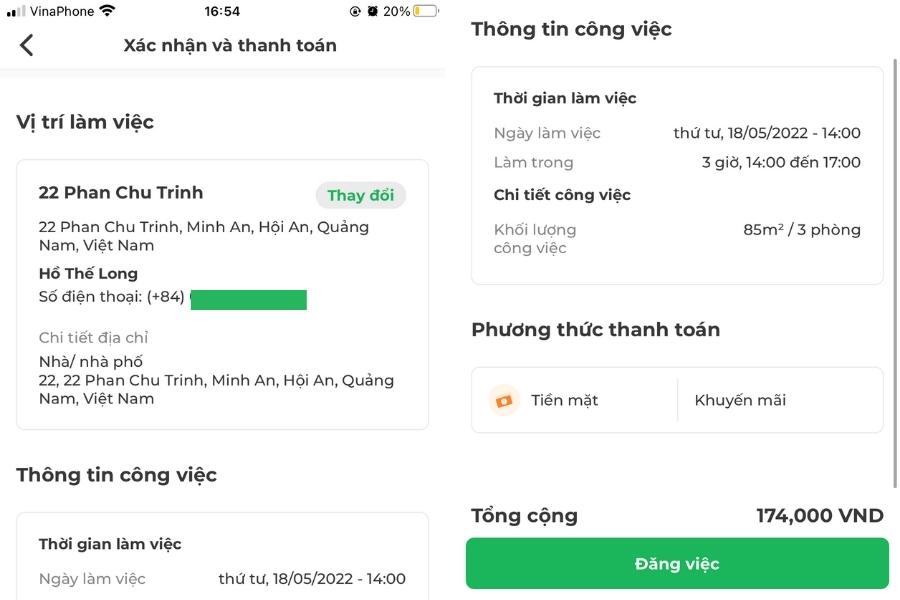Tap the status bar clock 16:54
Viewport: 900px width, 600px height.
pos(222,11)
